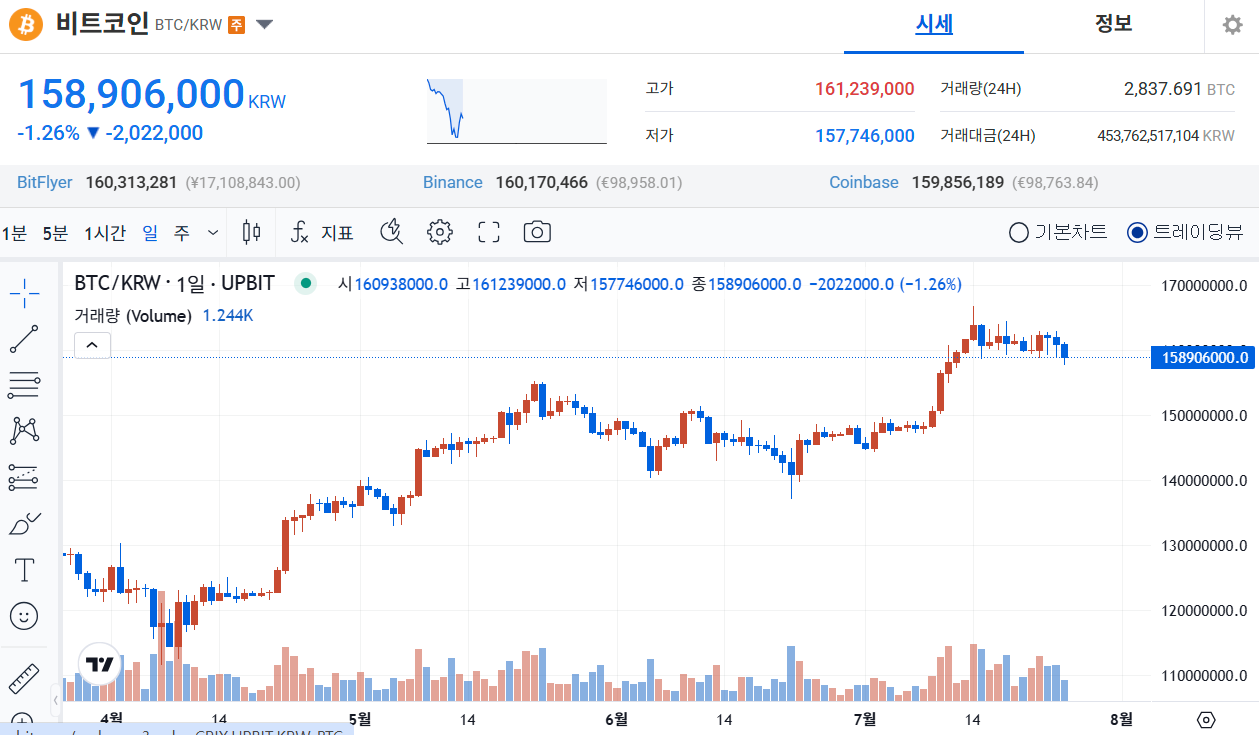1259x735 pixels.
Task: Click the Binance exchange link
Action: click(453, 182)
